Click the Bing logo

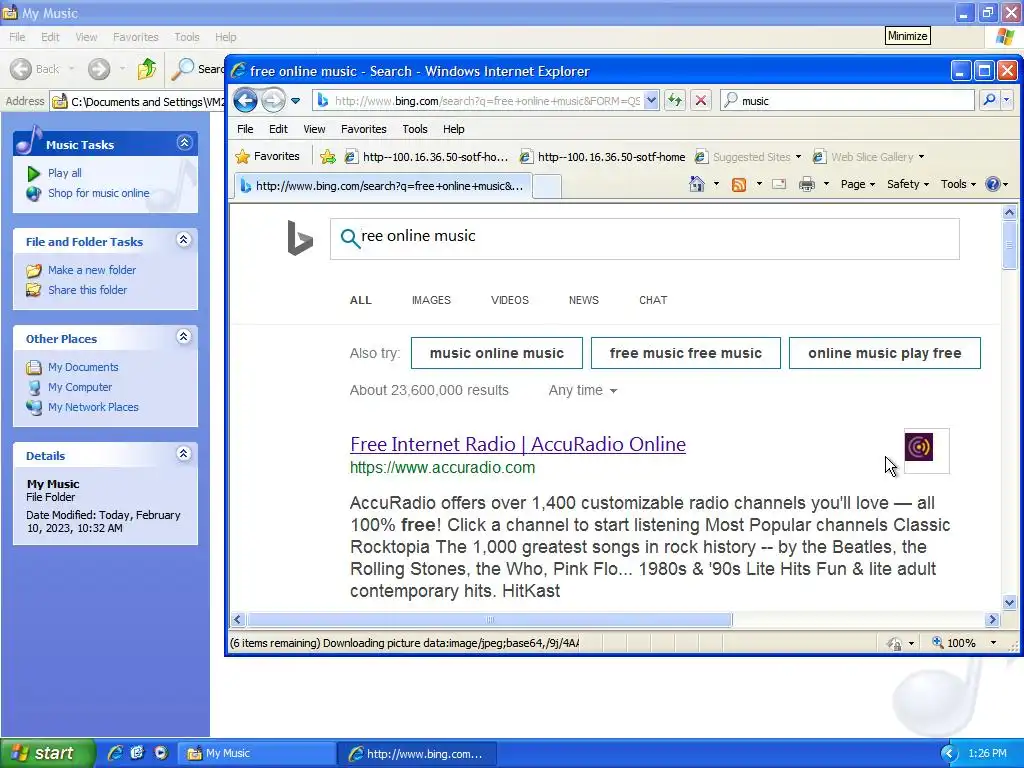click(300, 238)
